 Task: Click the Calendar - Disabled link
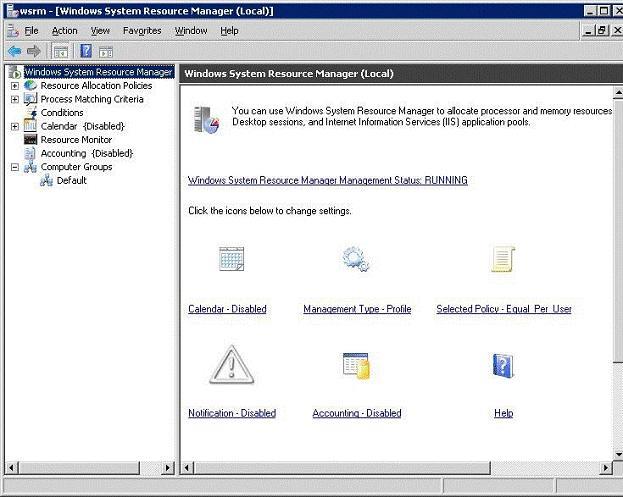coord(227,309)
